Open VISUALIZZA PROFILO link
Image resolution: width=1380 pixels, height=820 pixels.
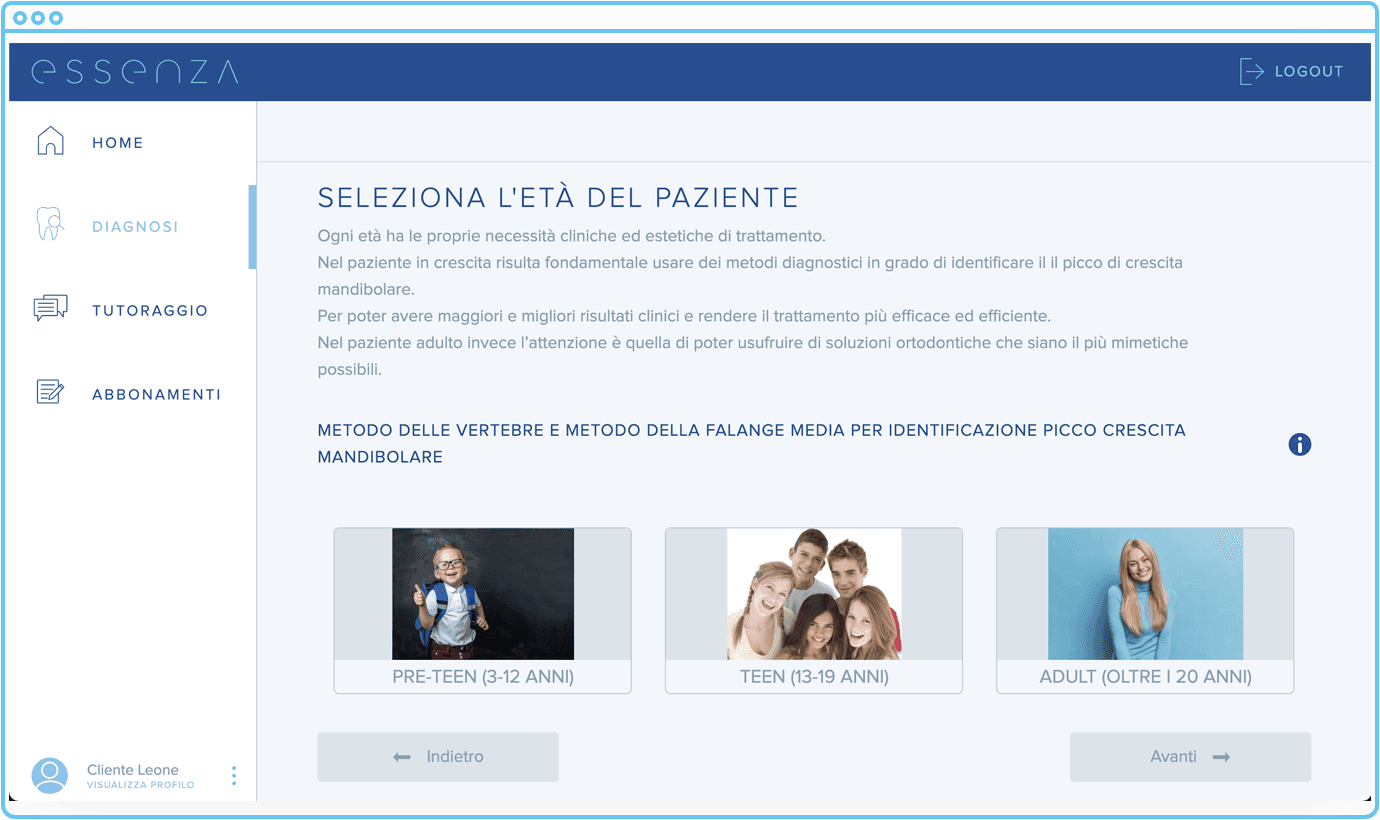click(x=141, y=785)
